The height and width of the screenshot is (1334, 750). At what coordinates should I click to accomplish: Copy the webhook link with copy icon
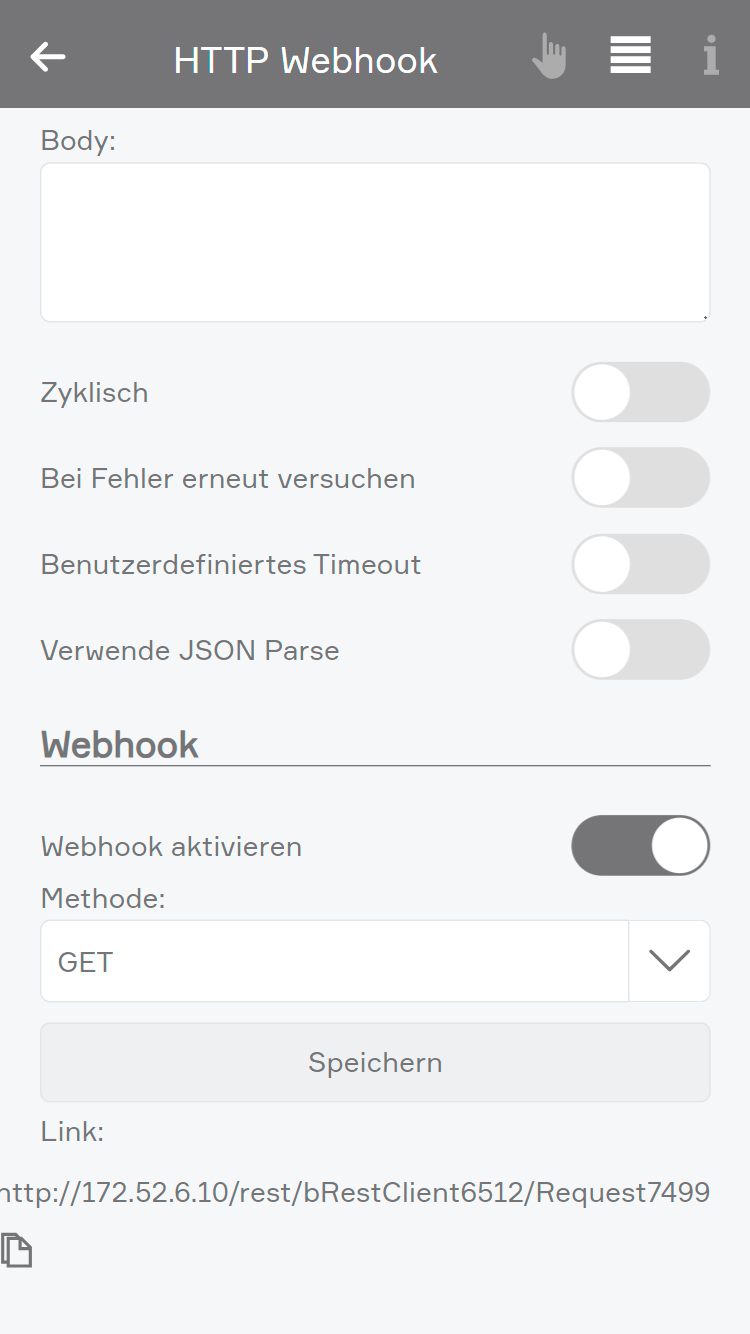17,1251
